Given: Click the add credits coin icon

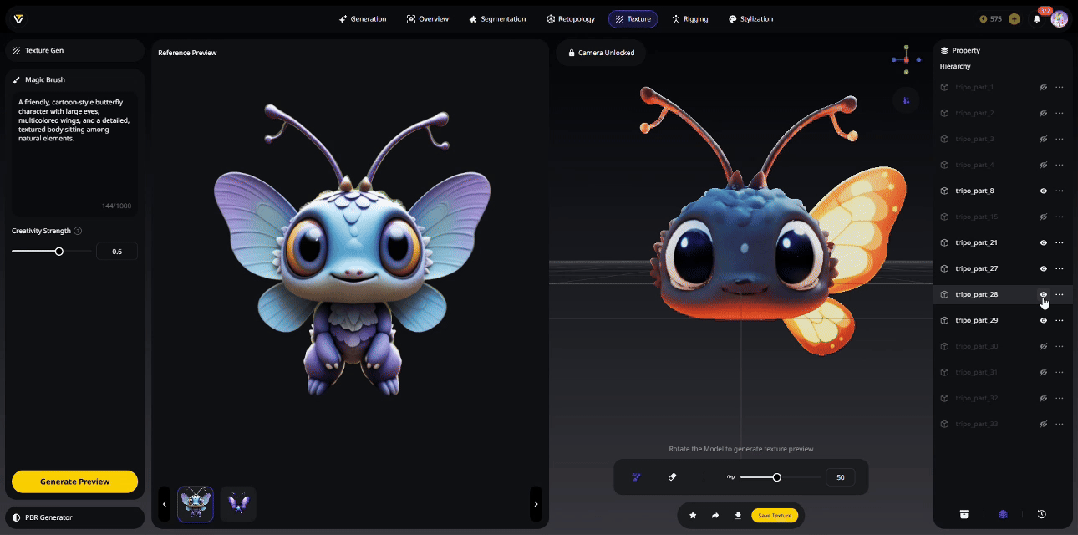Looking at the screenshot, I should coord(1014,19).
